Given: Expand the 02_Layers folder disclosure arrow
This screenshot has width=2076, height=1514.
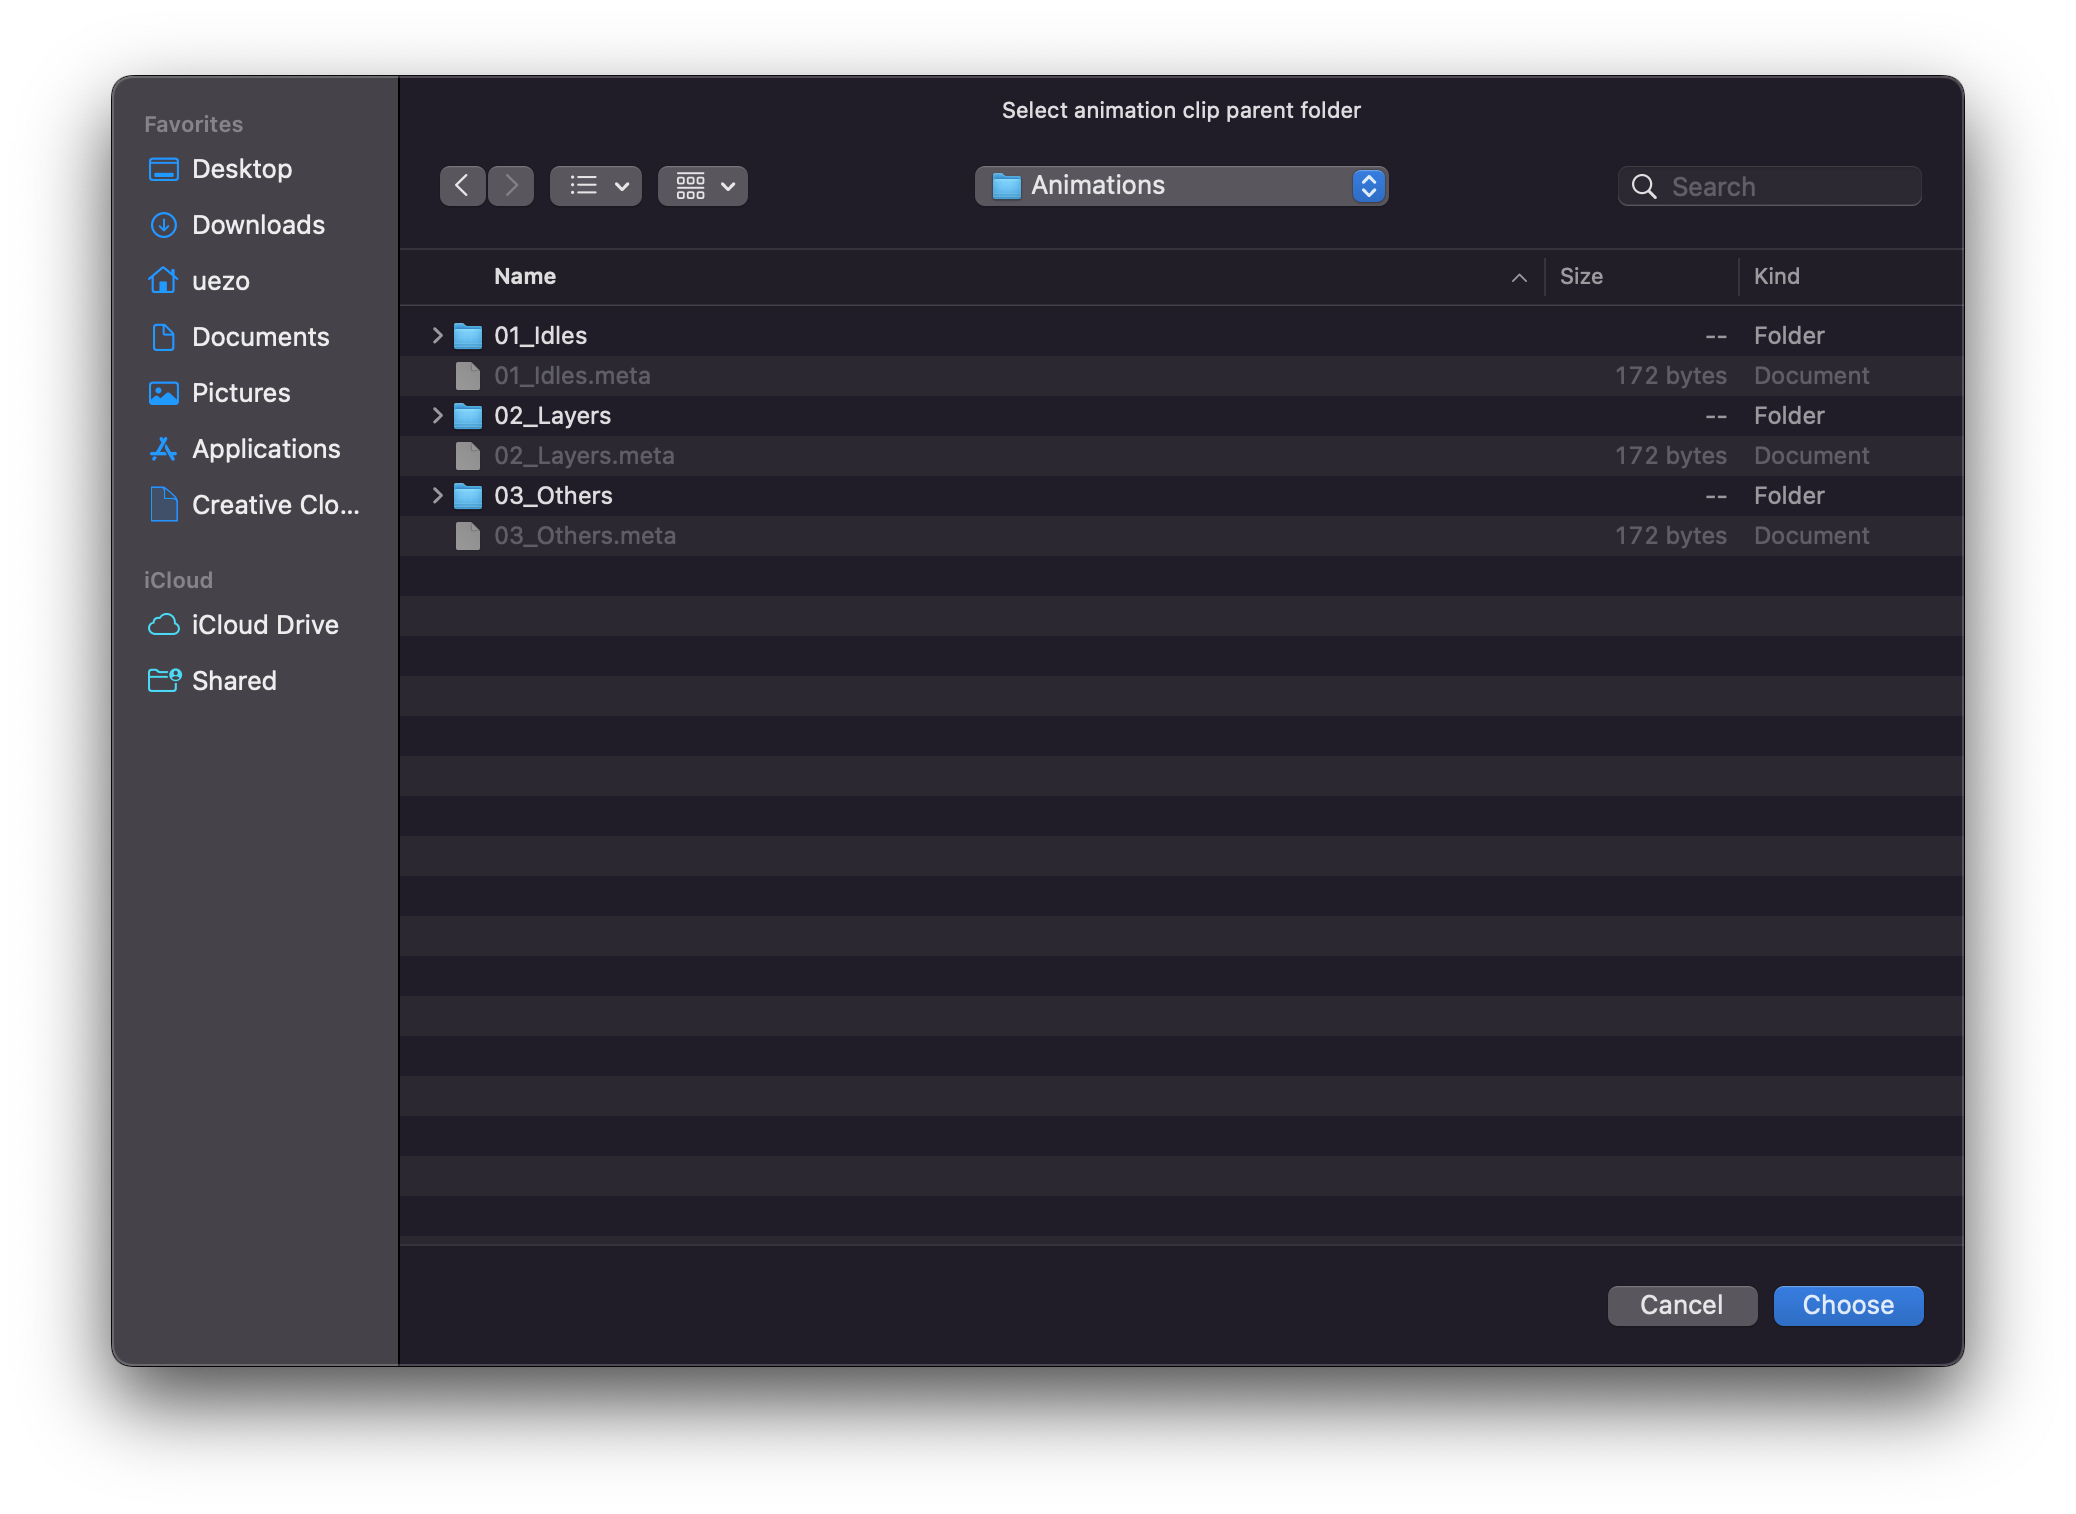Looking at the screenshot, I should tap(437, 416).
